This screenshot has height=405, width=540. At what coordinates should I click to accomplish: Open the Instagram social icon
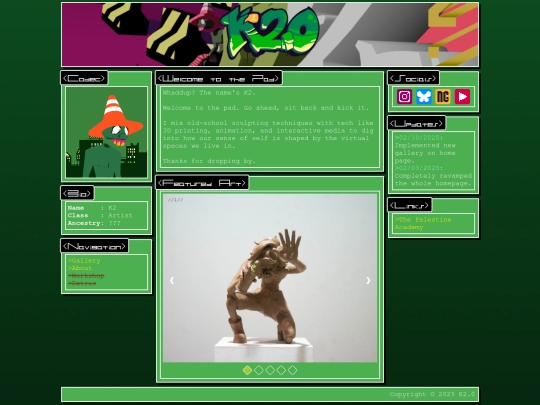click(404, 97)
